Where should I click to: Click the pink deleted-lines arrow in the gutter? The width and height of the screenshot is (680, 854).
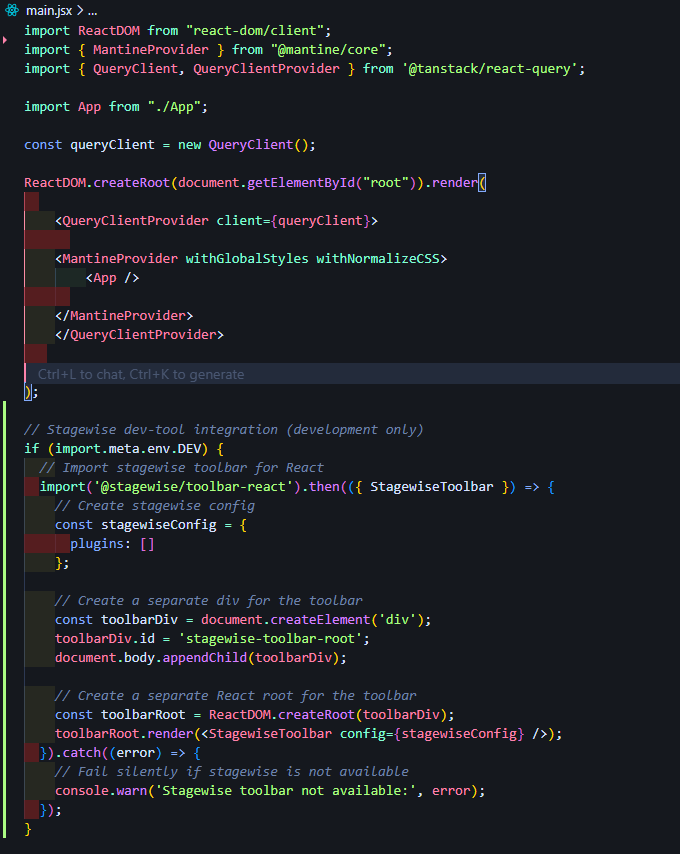click(x=5, y=40)
